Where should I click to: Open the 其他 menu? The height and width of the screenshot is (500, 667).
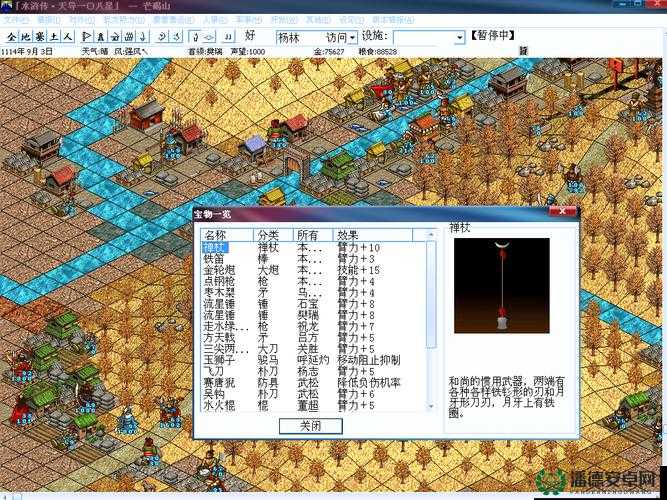point(317,20)
